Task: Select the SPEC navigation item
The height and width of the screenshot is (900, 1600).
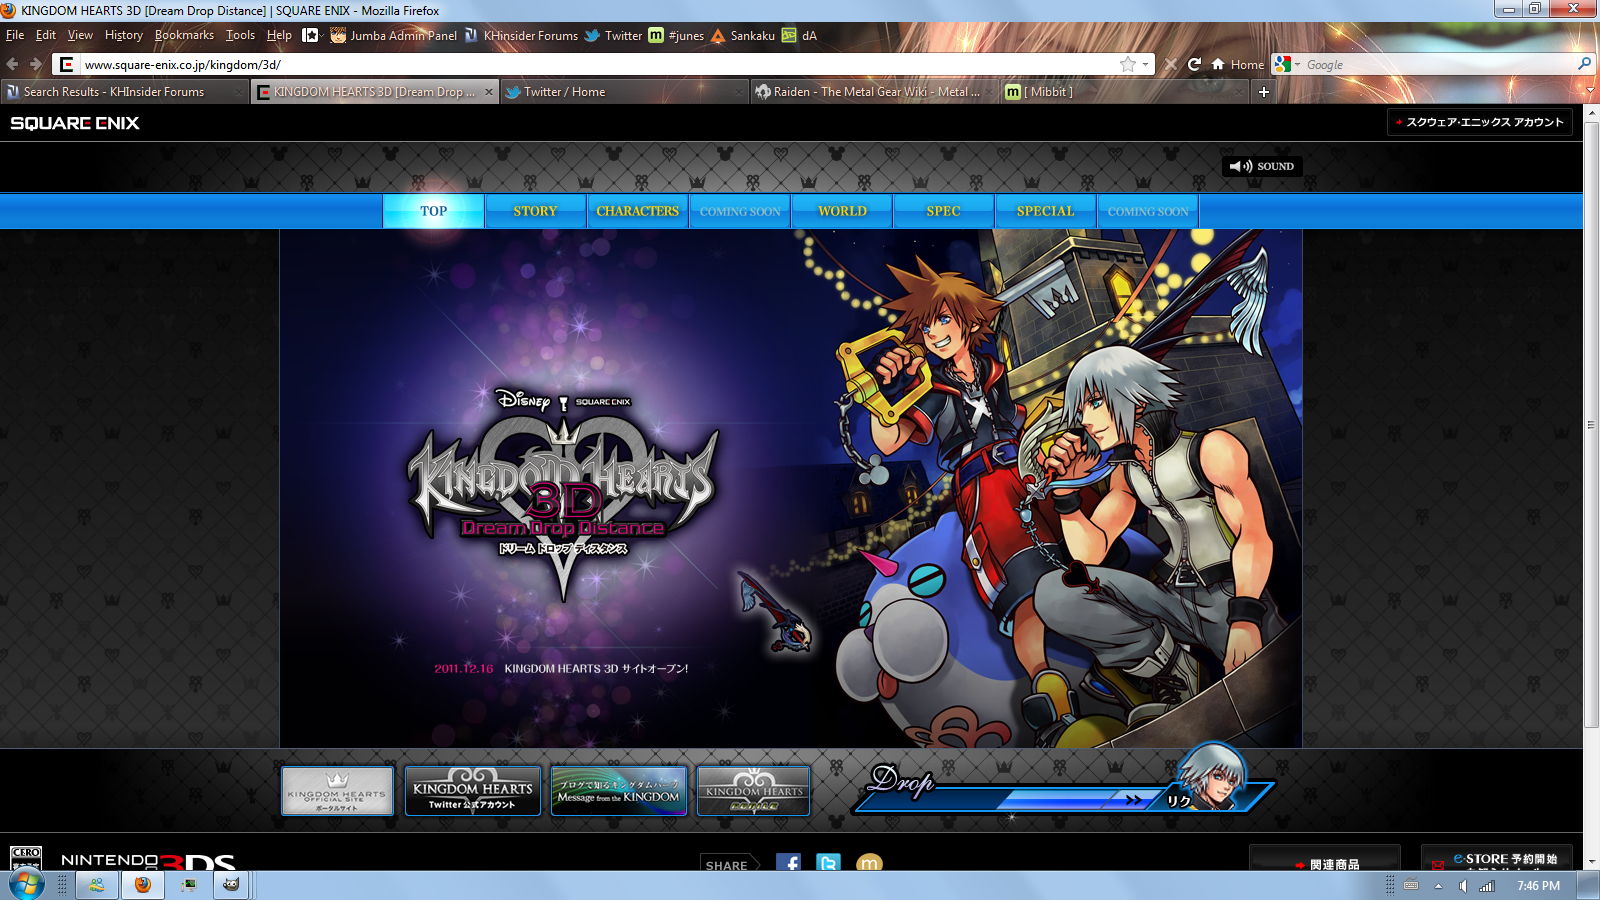Action: [x=943, y=211]
